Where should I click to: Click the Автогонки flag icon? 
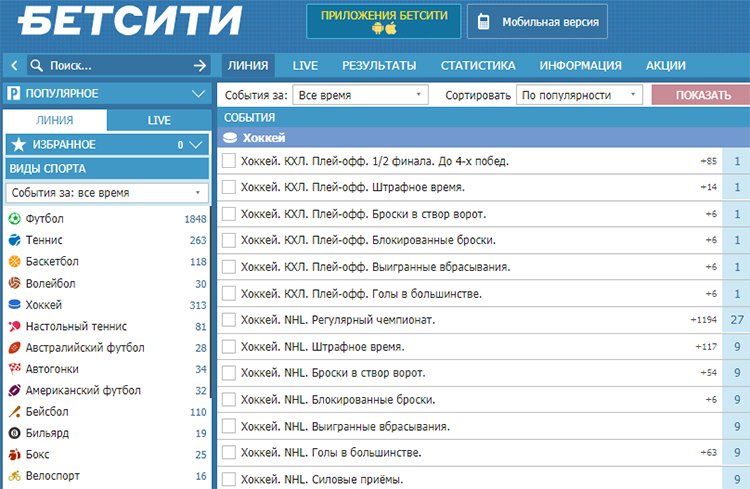click(14, 369)
